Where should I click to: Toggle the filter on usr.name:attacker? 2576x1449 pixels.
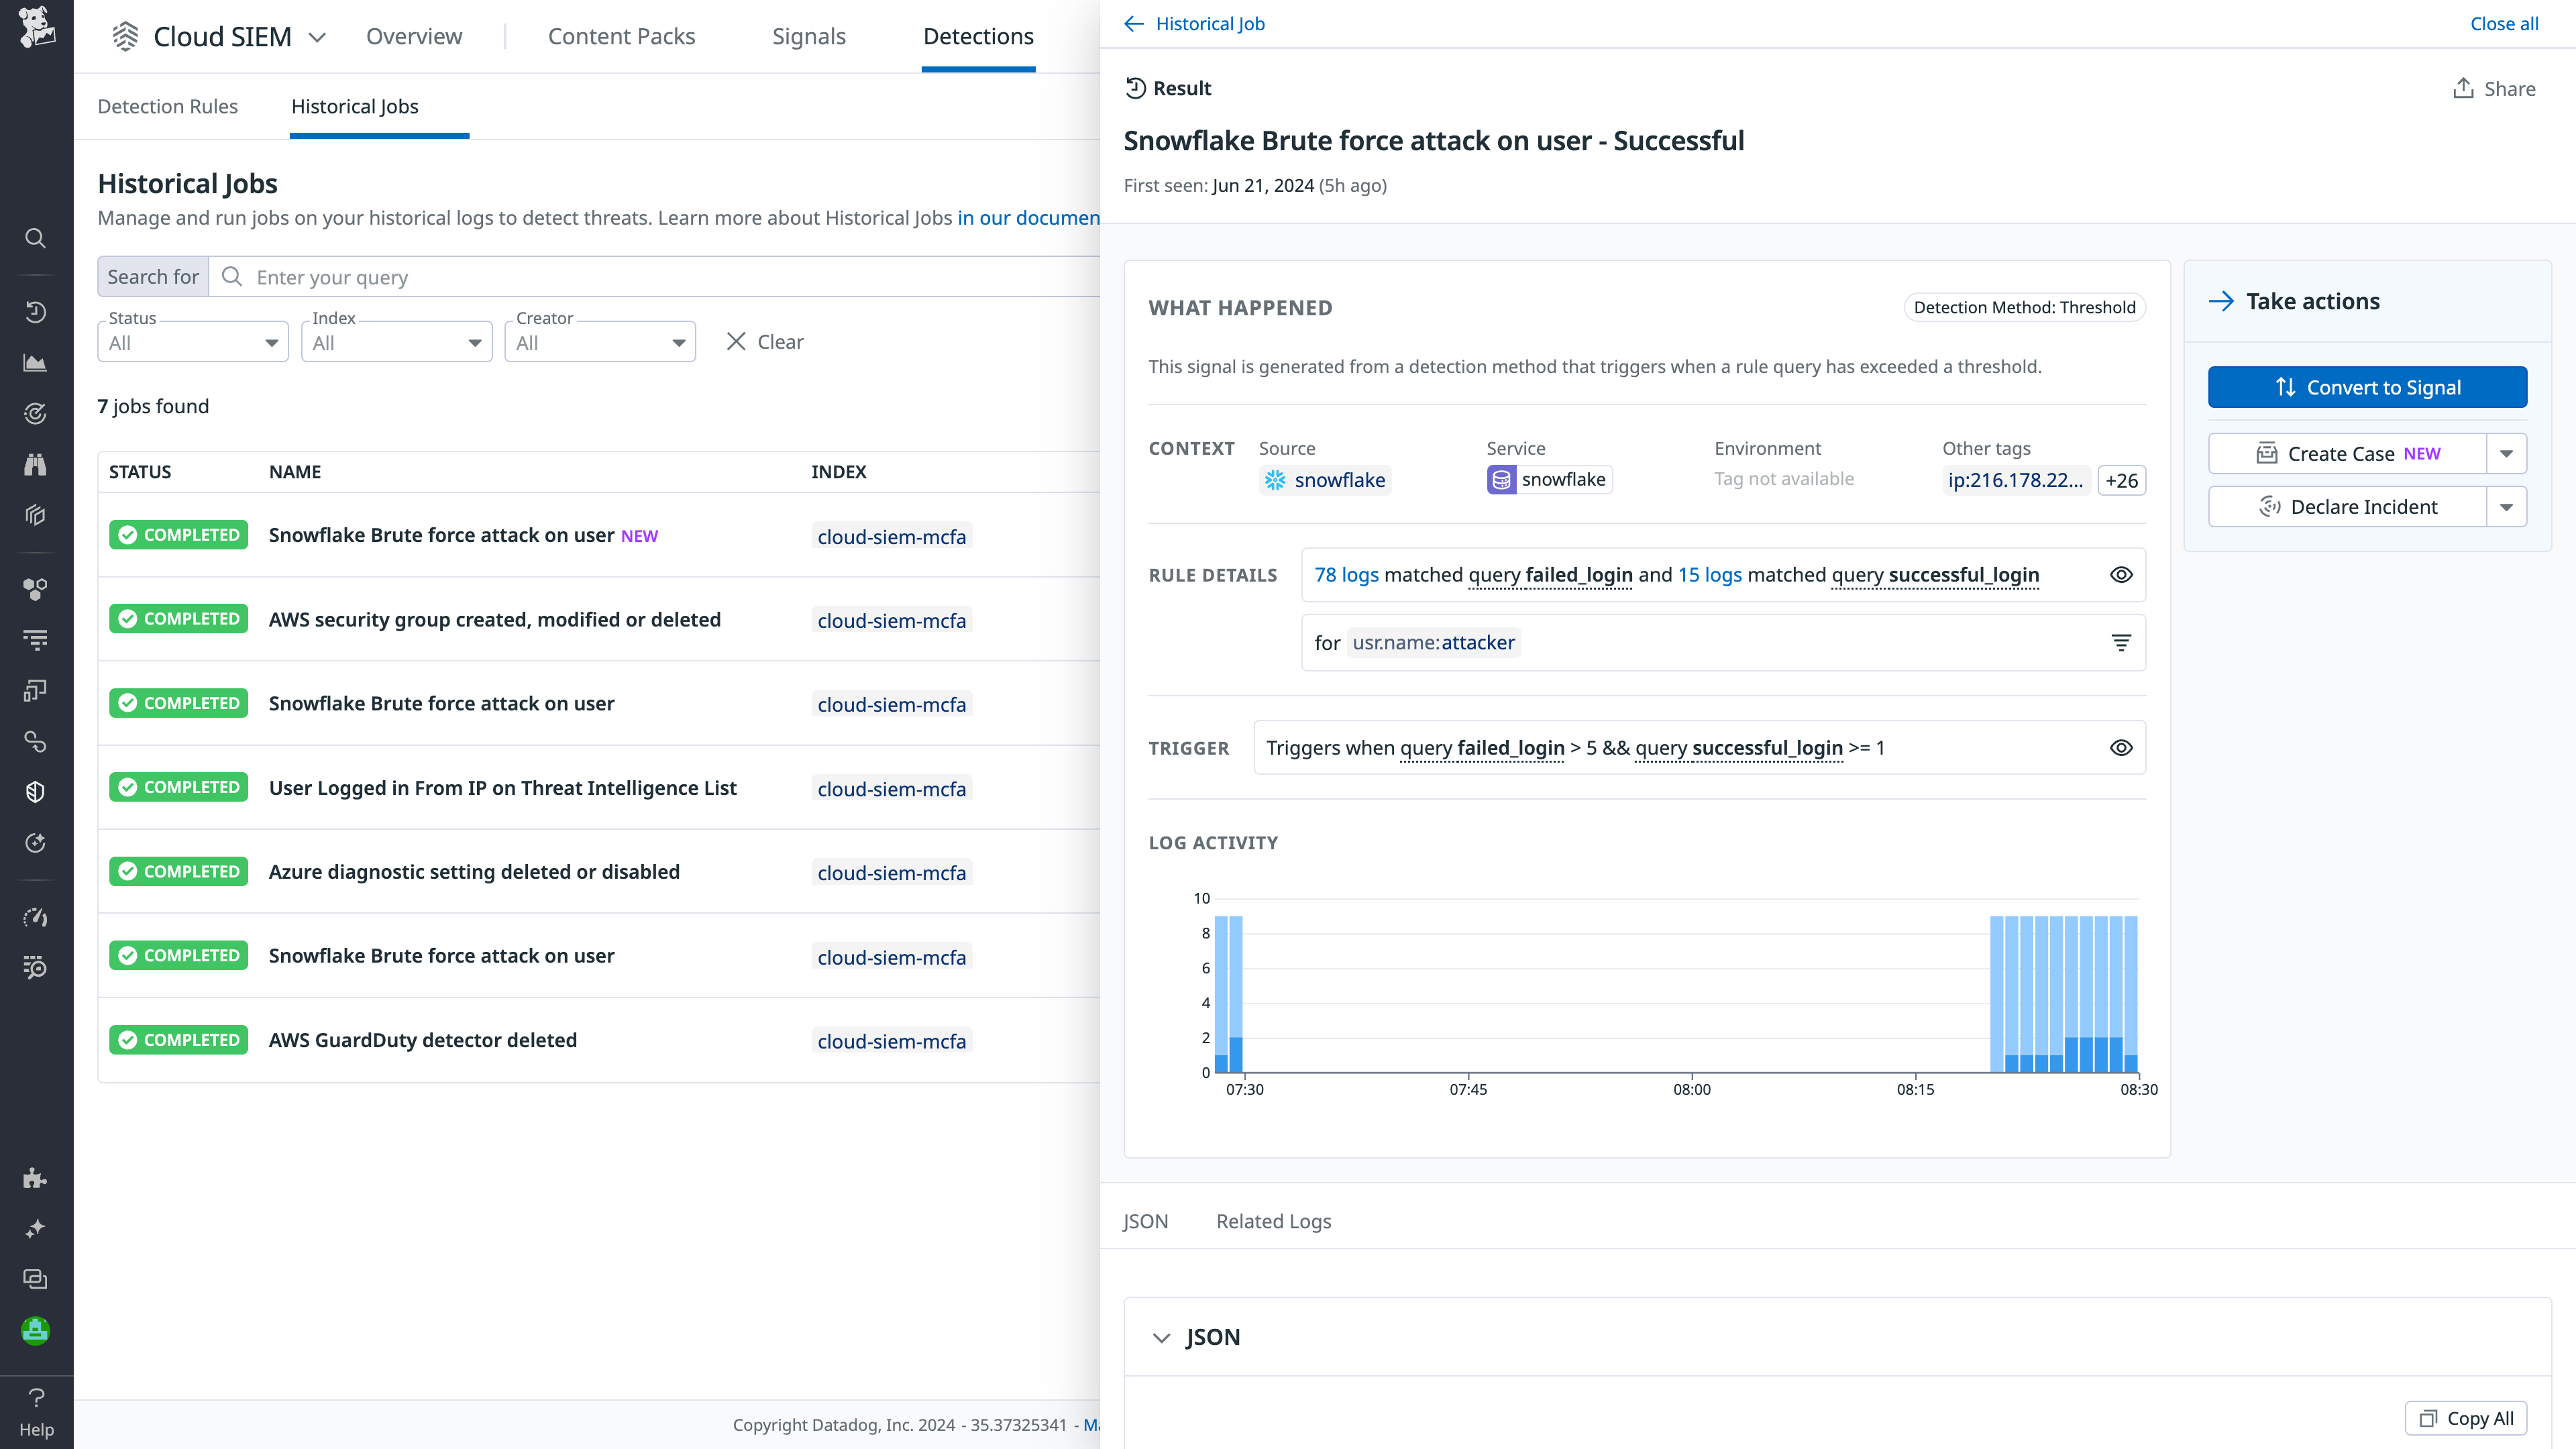[x=2122, y=642]
